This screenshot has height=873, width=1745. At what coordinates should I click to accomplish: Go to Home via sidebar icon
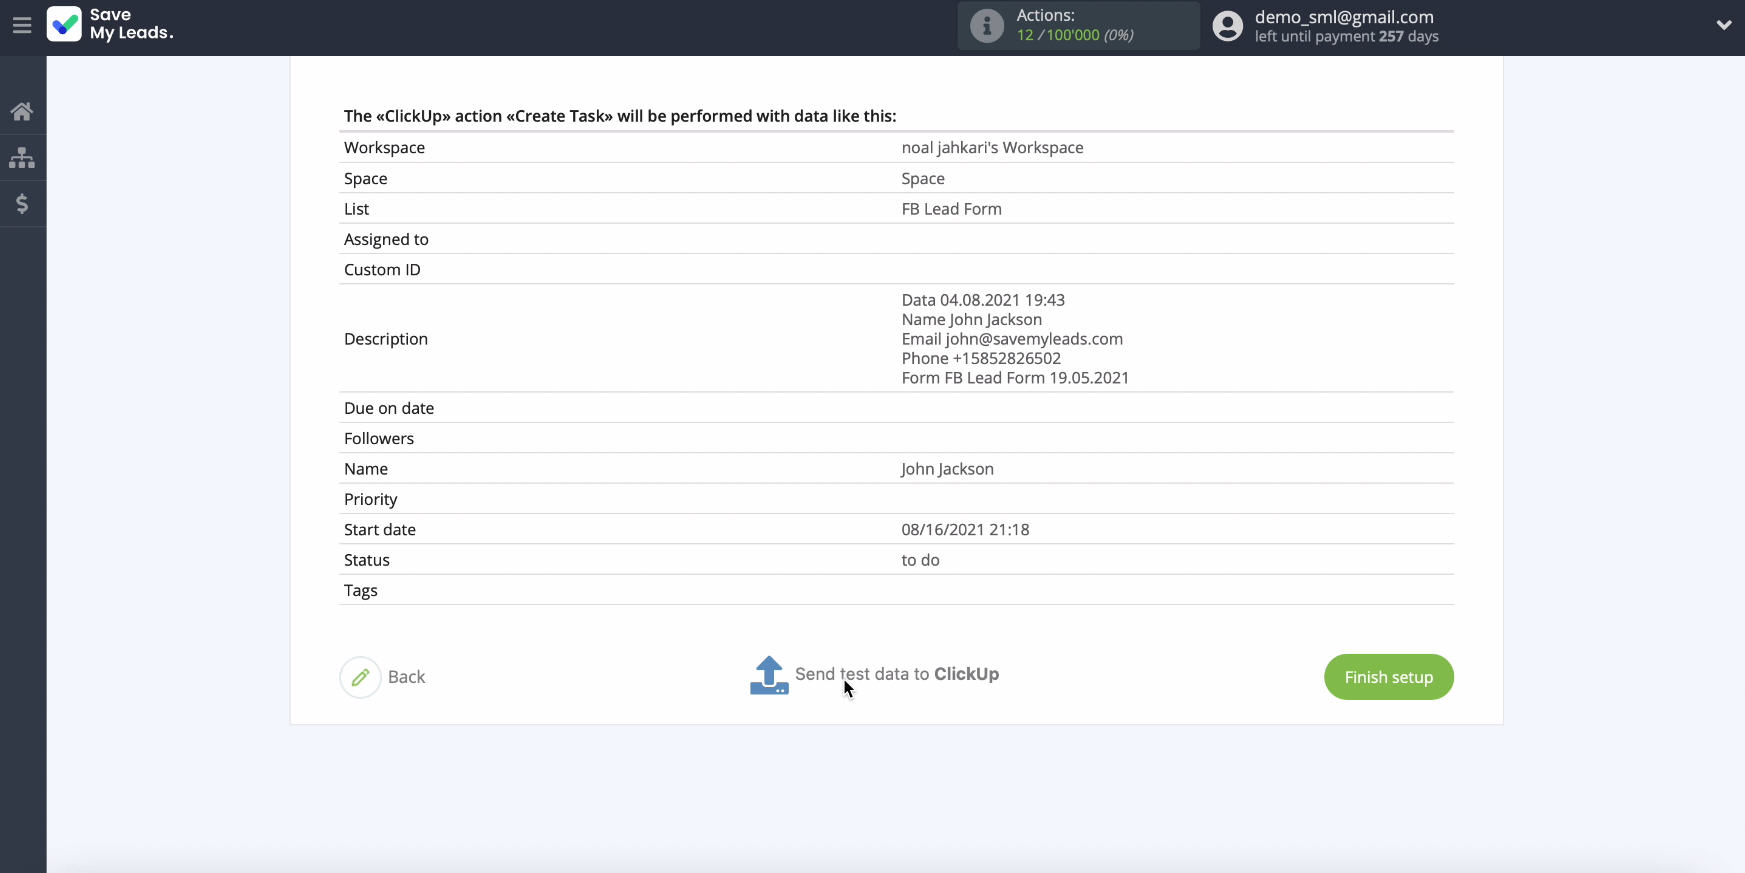point(22,111)
